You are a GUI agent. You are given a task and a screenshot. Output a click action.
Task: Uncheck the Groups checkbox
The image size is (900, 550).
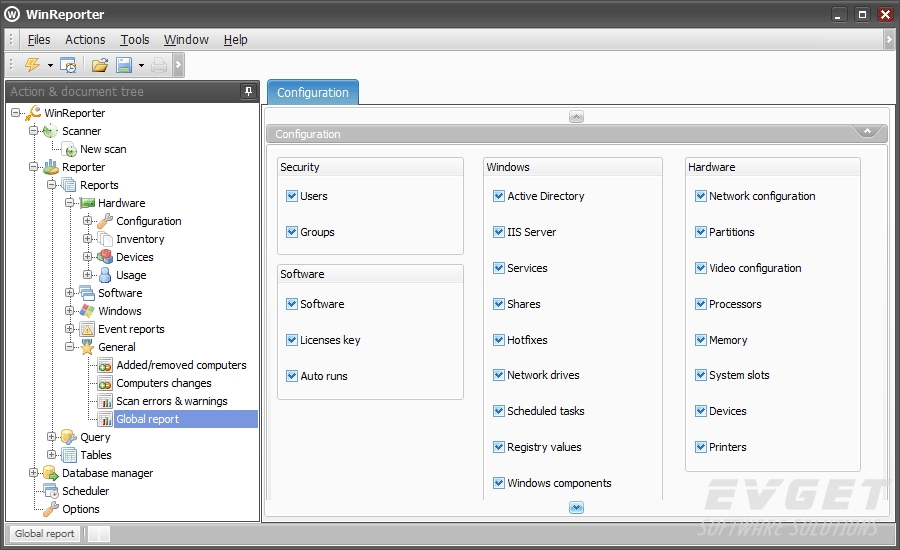292,232
